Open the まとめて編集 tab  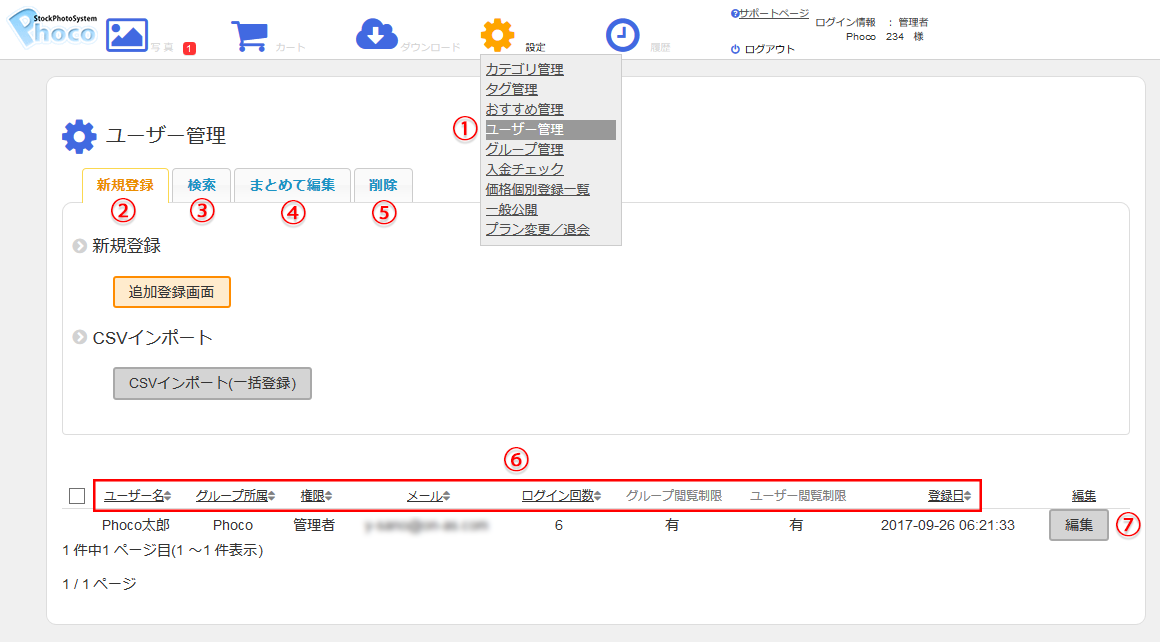click(292, 185)
